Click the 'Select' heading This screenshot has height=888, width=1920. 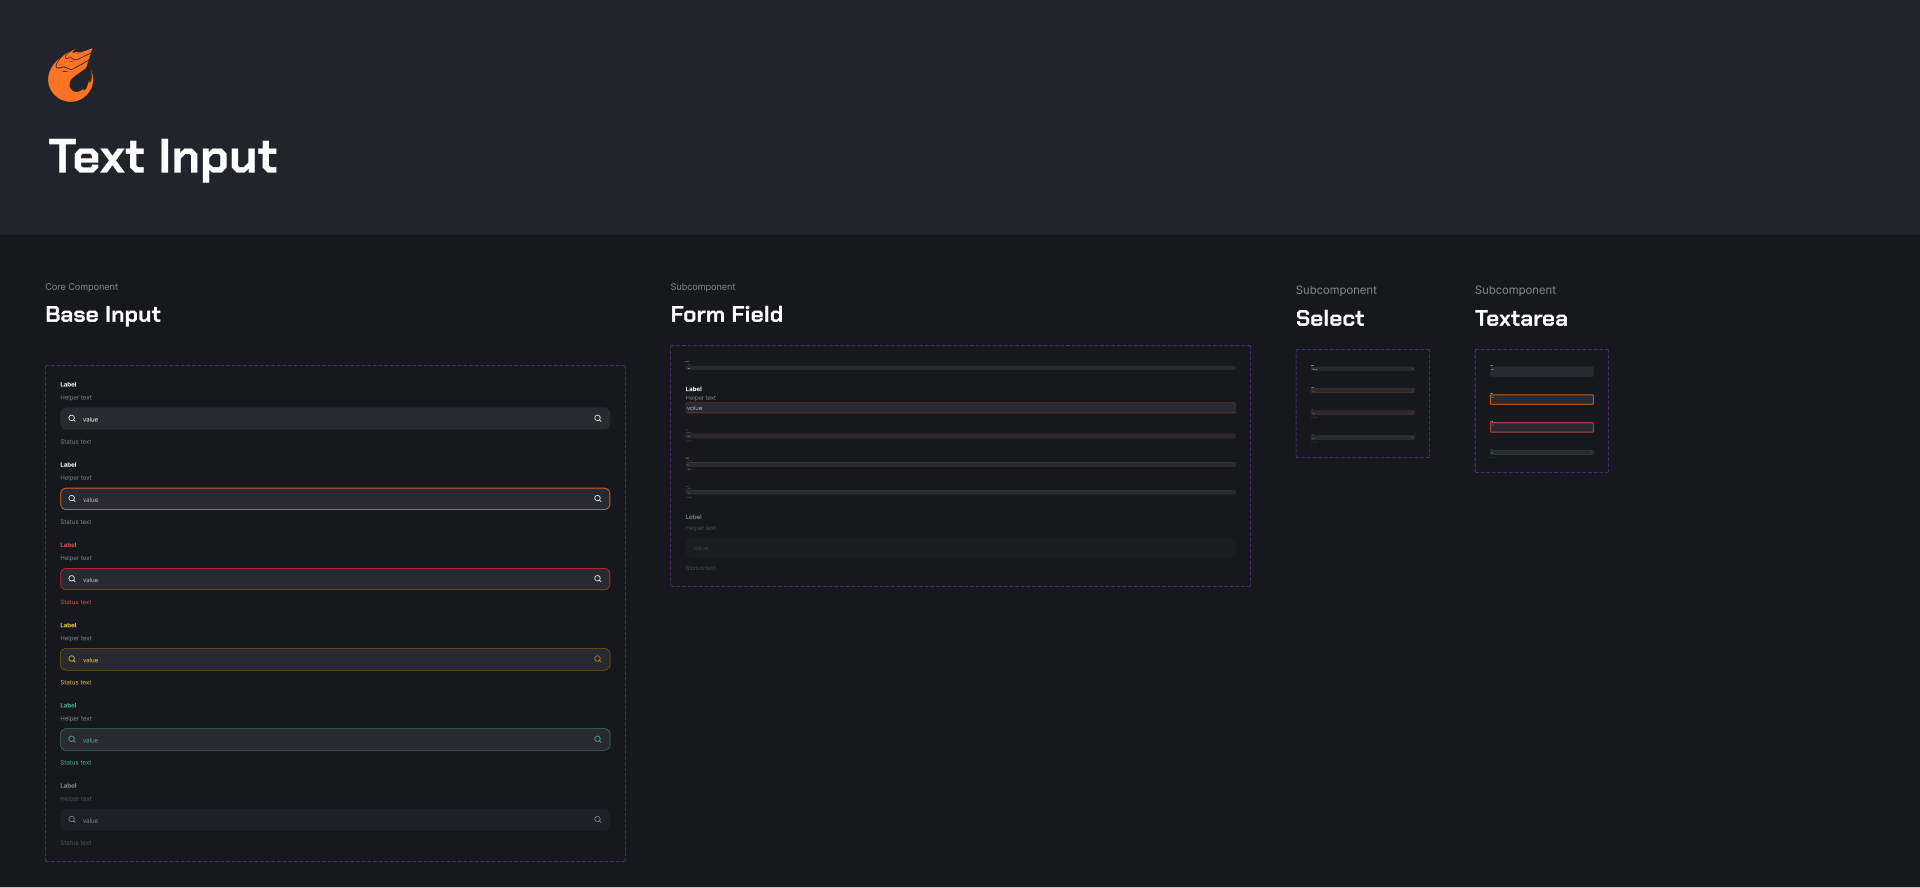click(1330, 319)
